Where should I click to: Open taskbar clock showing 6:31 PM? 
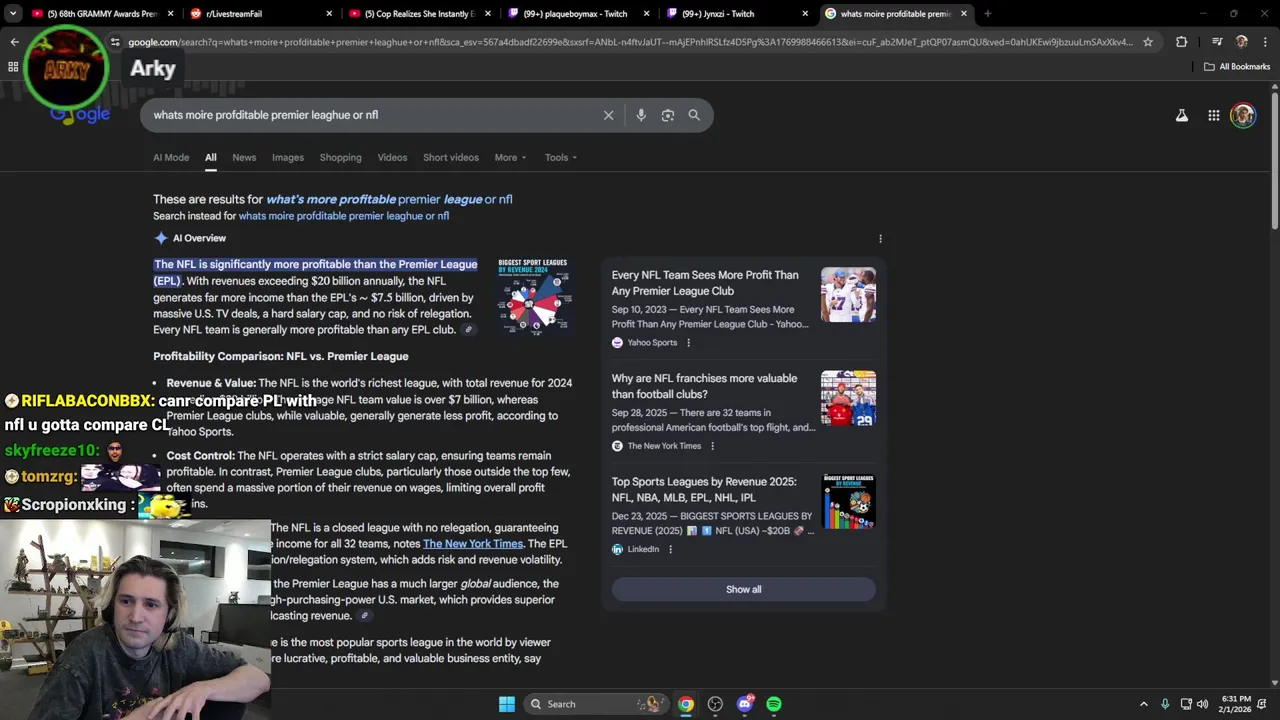tap(1236, 704)
